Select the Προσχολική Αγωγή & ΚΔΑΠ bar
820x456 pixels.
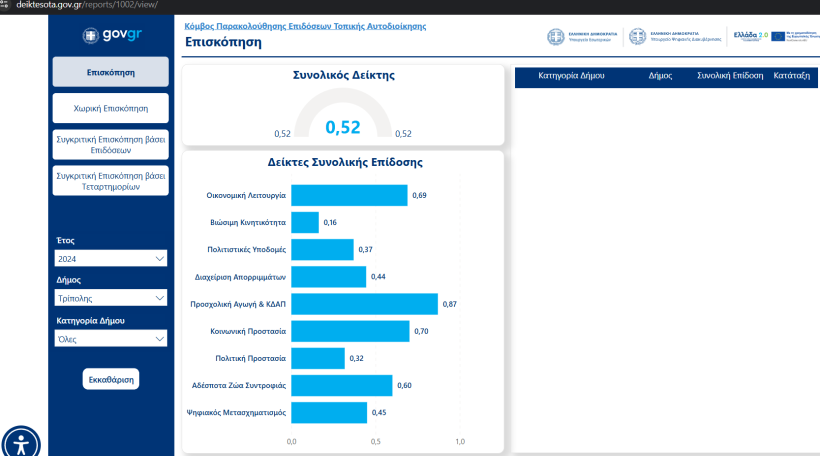pos(364,304)
